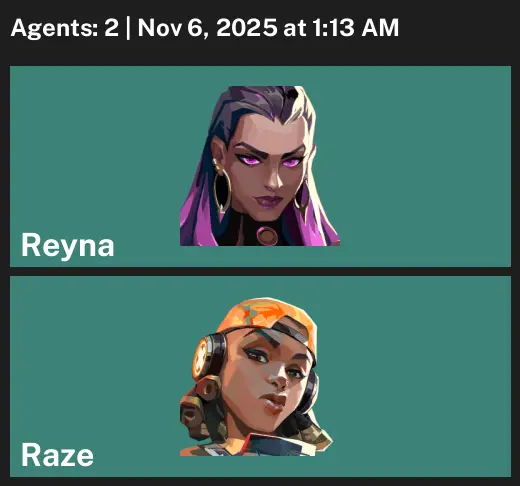Select the Reyna name label
520x486 pixels.
pyautogui.click(x=68, y=246)
